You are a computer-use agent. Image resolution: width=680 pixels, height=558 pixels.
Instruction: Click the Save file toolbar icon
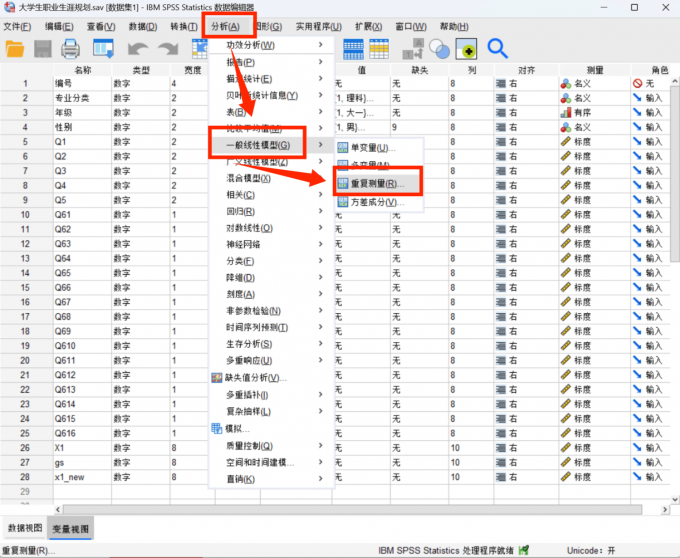43,49
